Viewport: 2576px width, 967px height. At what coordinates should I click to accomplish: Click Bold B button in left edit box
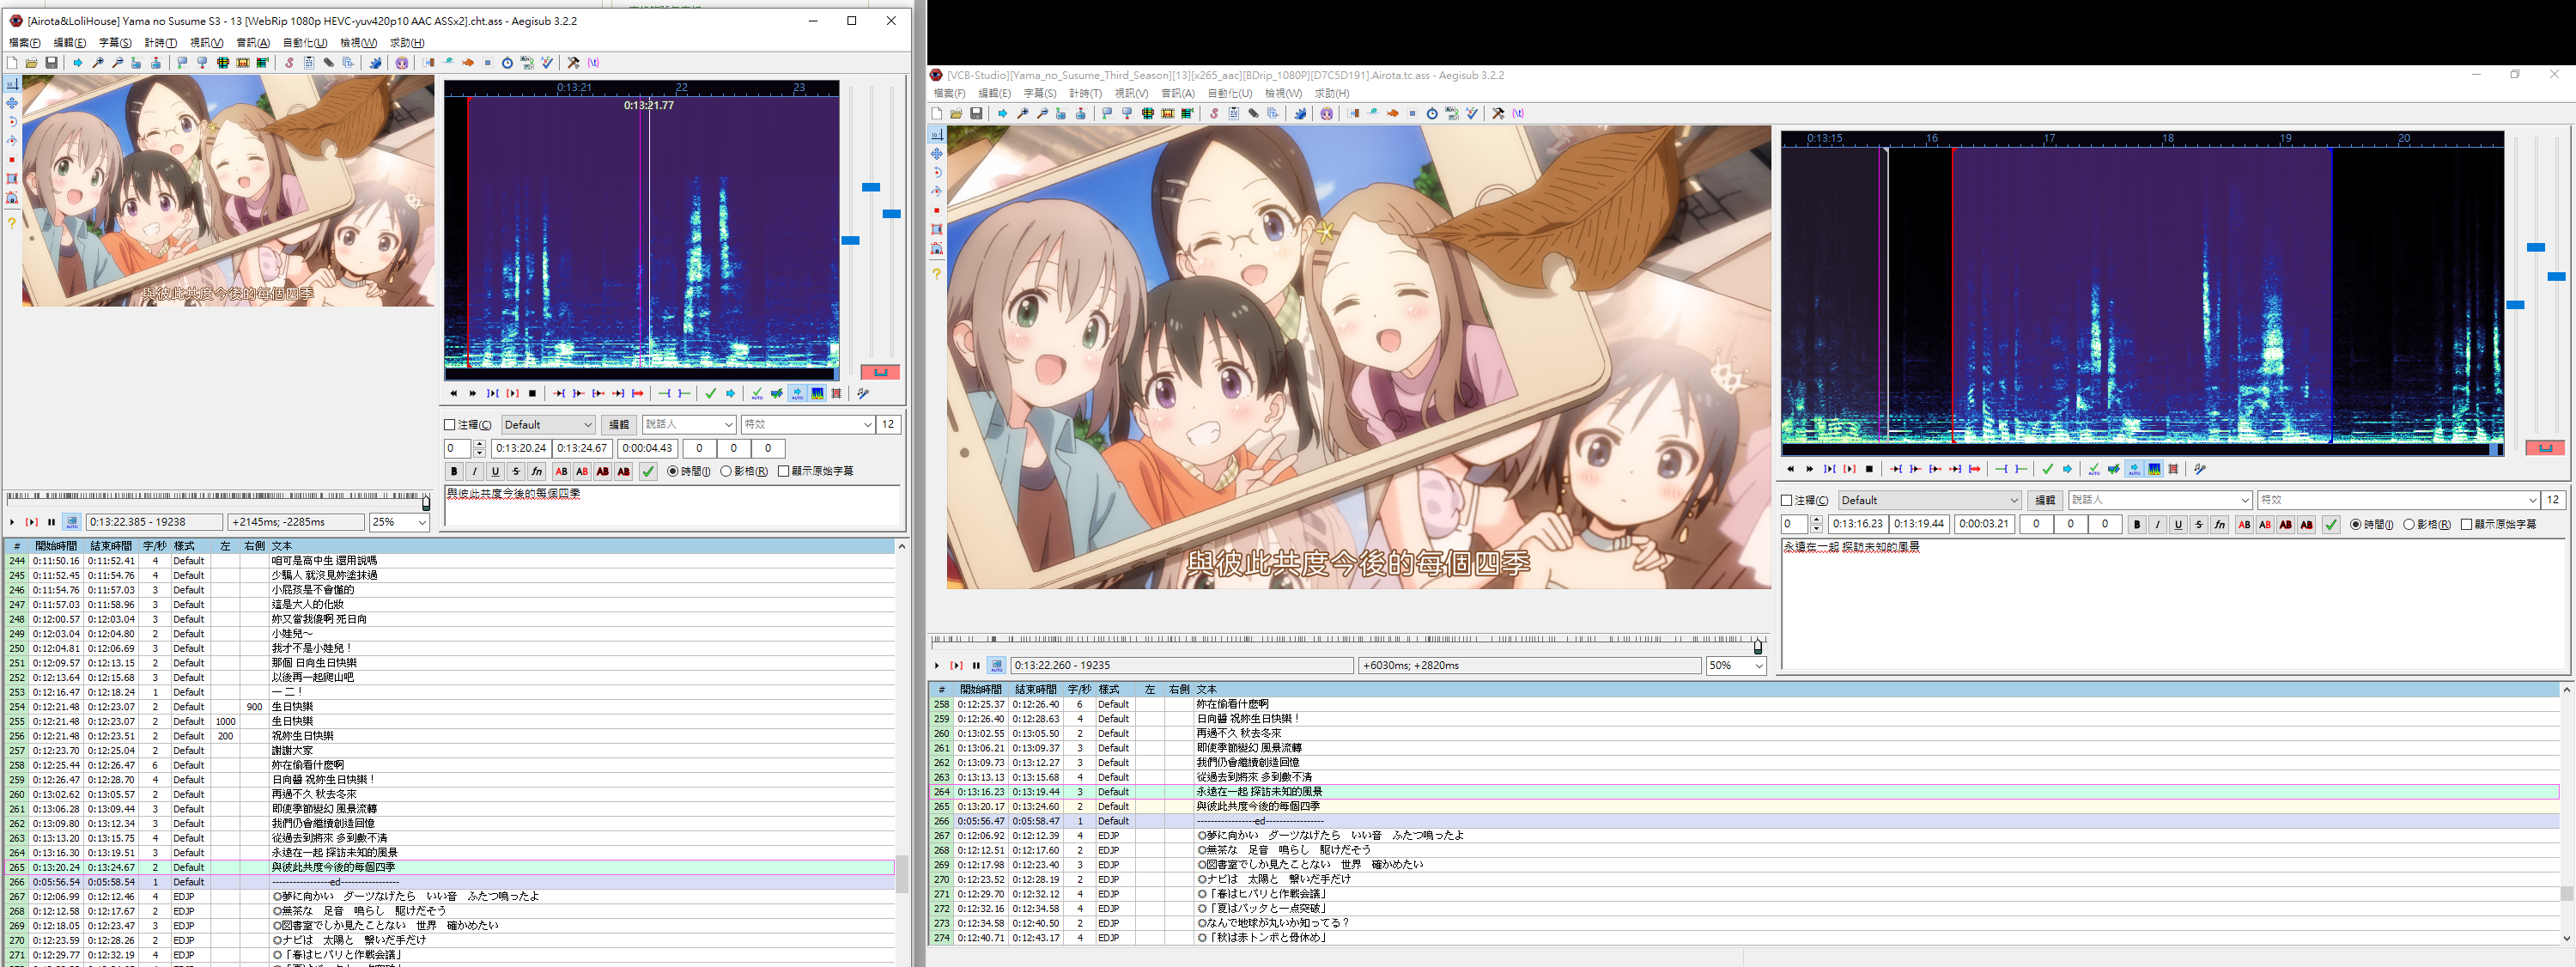click(x=454, y=472)
